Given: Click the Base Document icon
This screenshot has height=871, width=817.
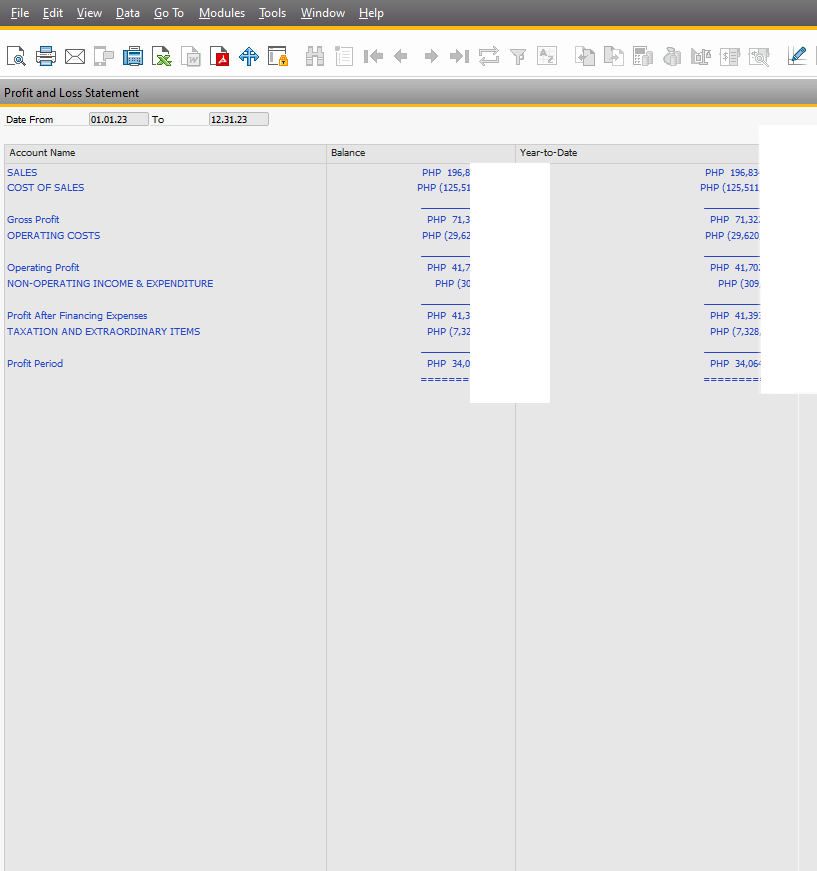Looking at the screenshot, I should click(x=585, y=56).
